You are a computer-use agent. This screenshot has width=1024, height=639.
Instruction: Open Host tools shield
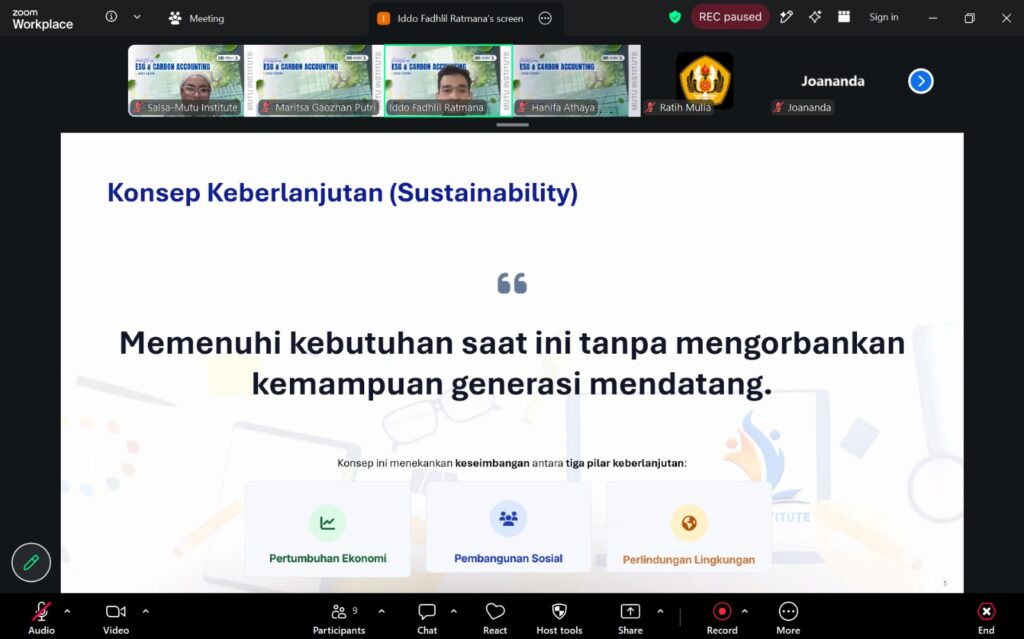coord(559,617)
